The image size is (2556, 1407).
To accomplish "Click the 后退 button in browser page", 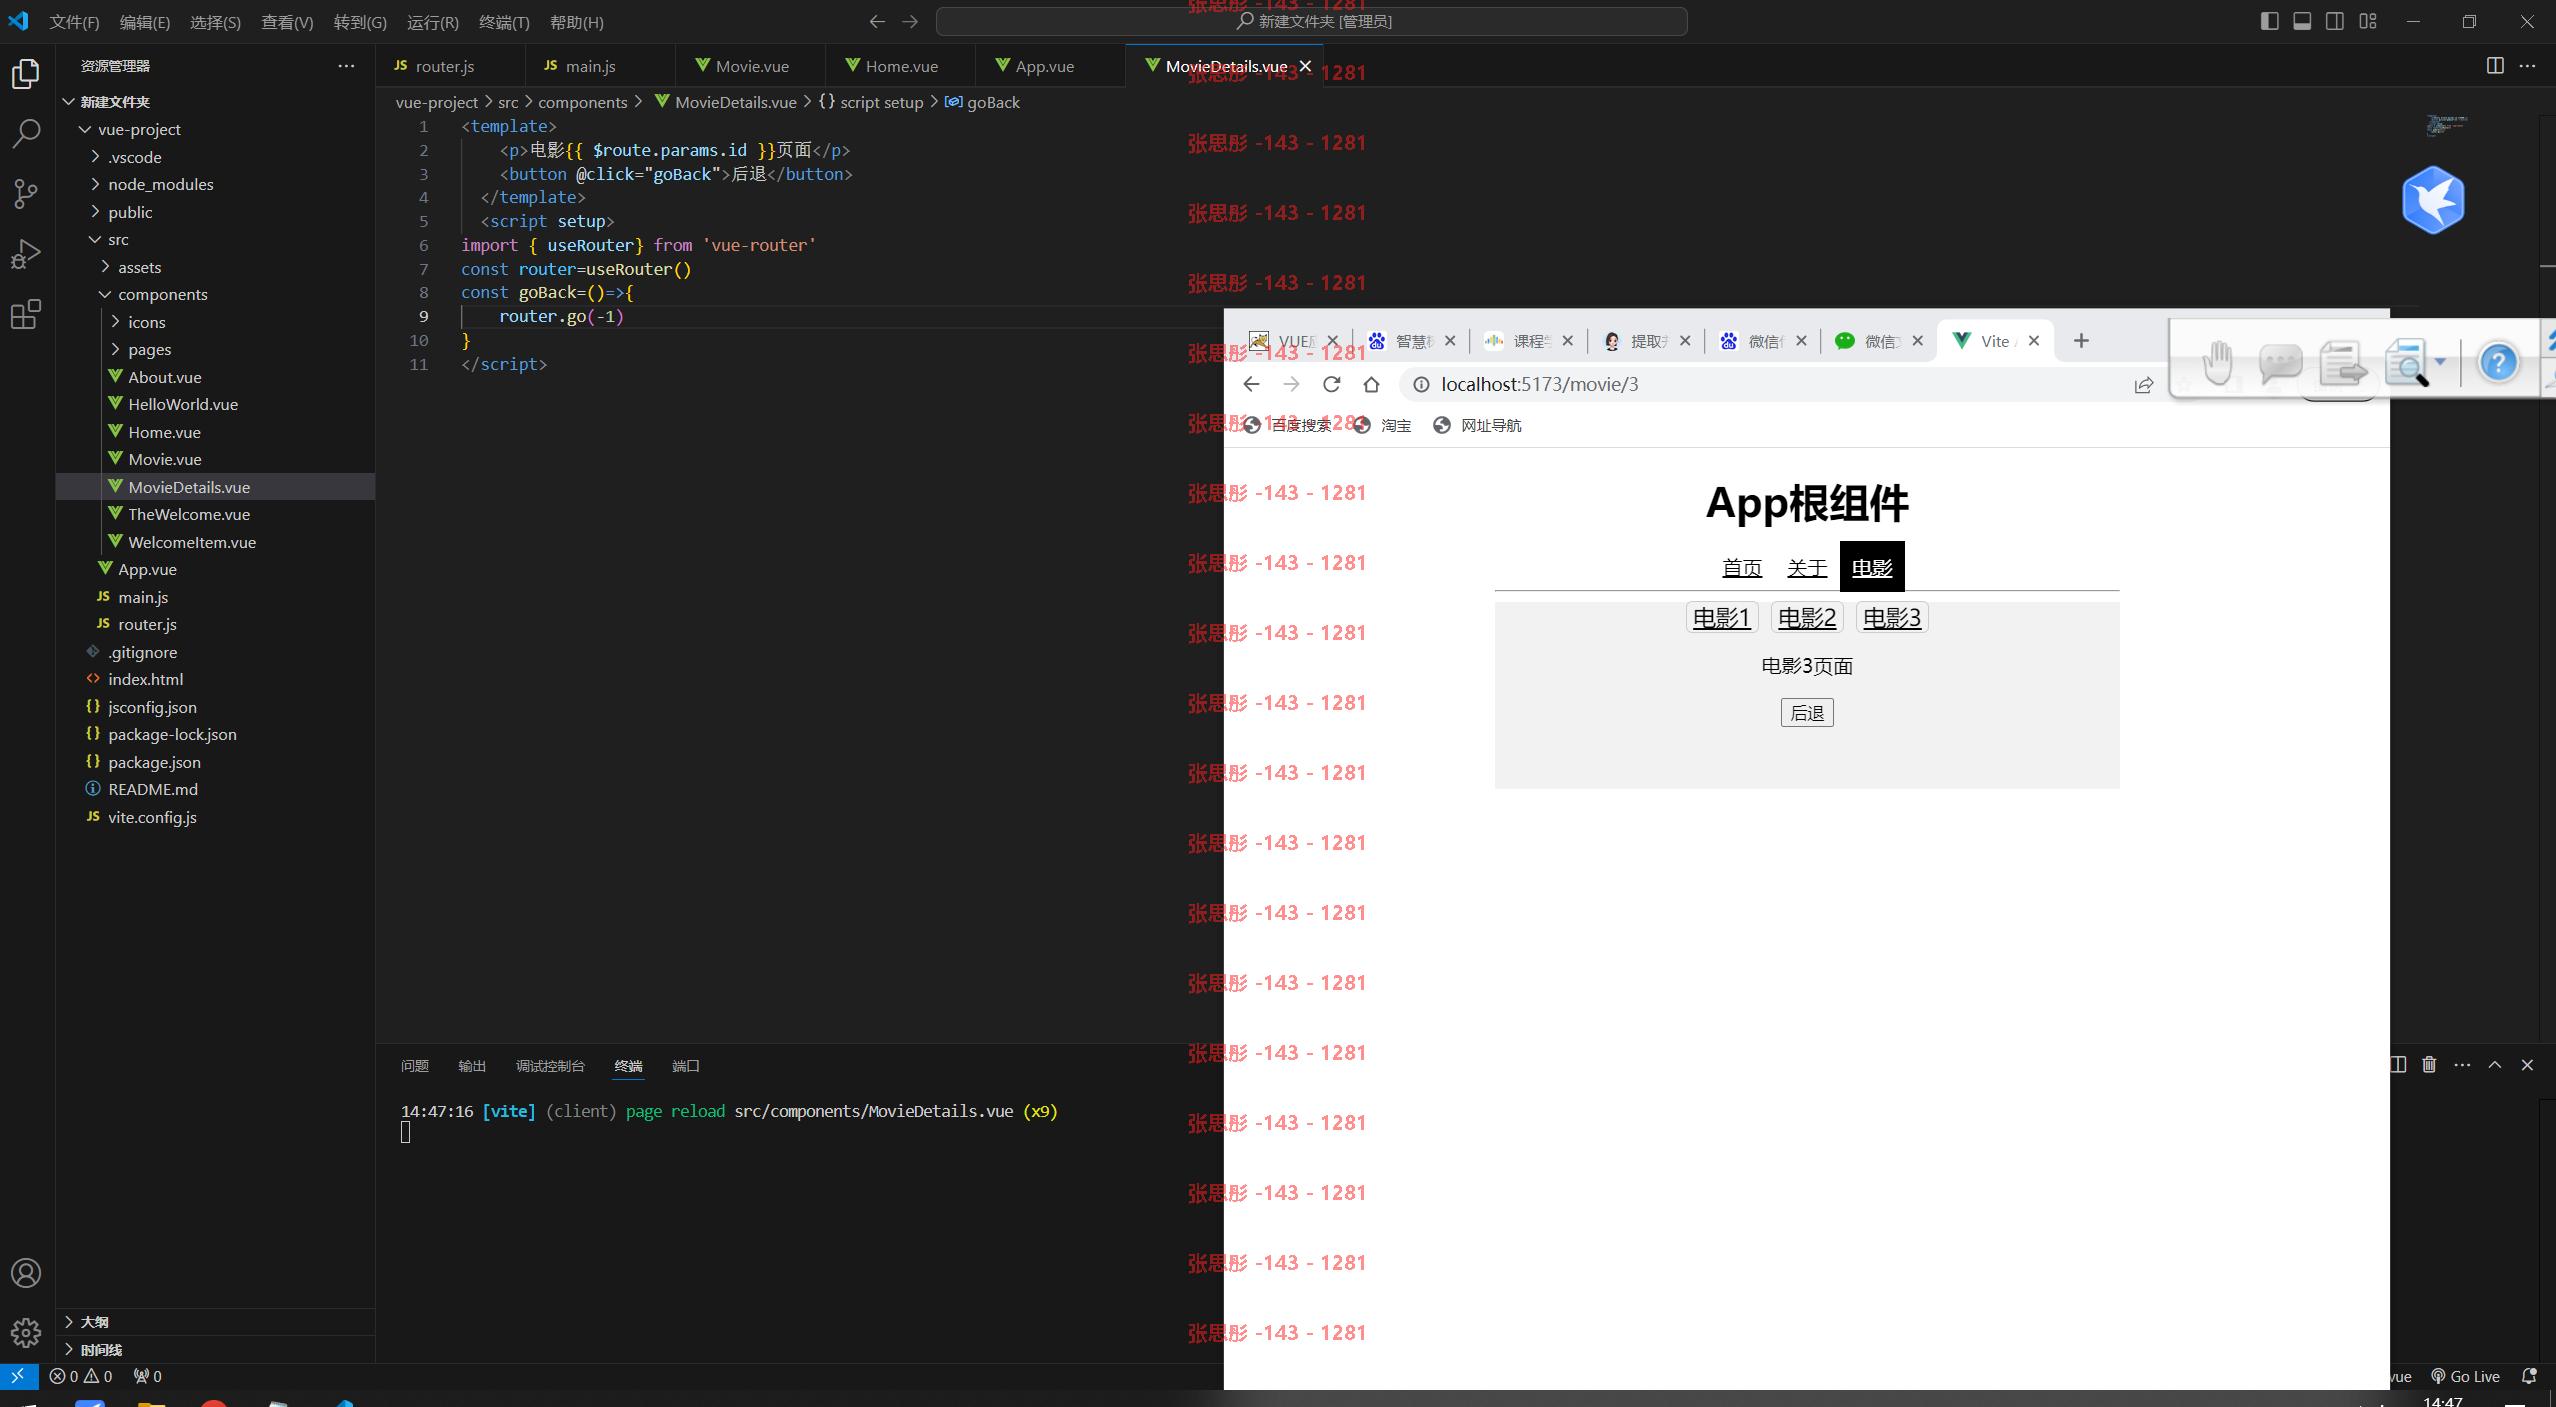I will [1807, 713].
